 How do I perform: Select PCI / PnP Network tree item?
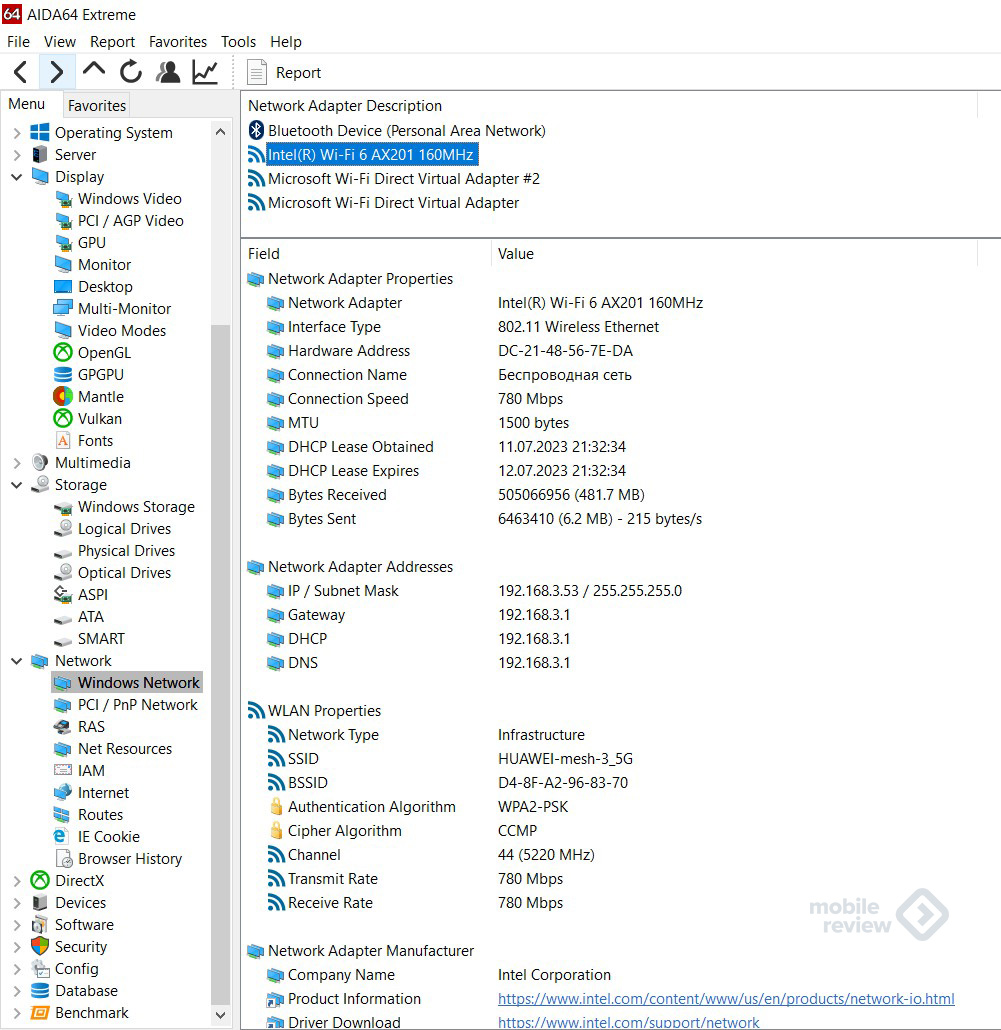click(x=137, y=705)
